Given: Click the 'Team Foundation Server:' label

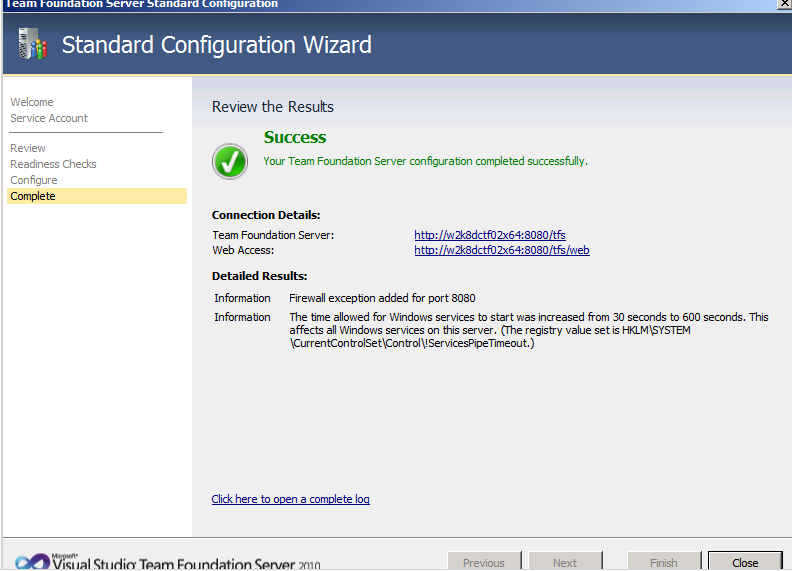Looking at the screenshot, I should pos(273,235).
